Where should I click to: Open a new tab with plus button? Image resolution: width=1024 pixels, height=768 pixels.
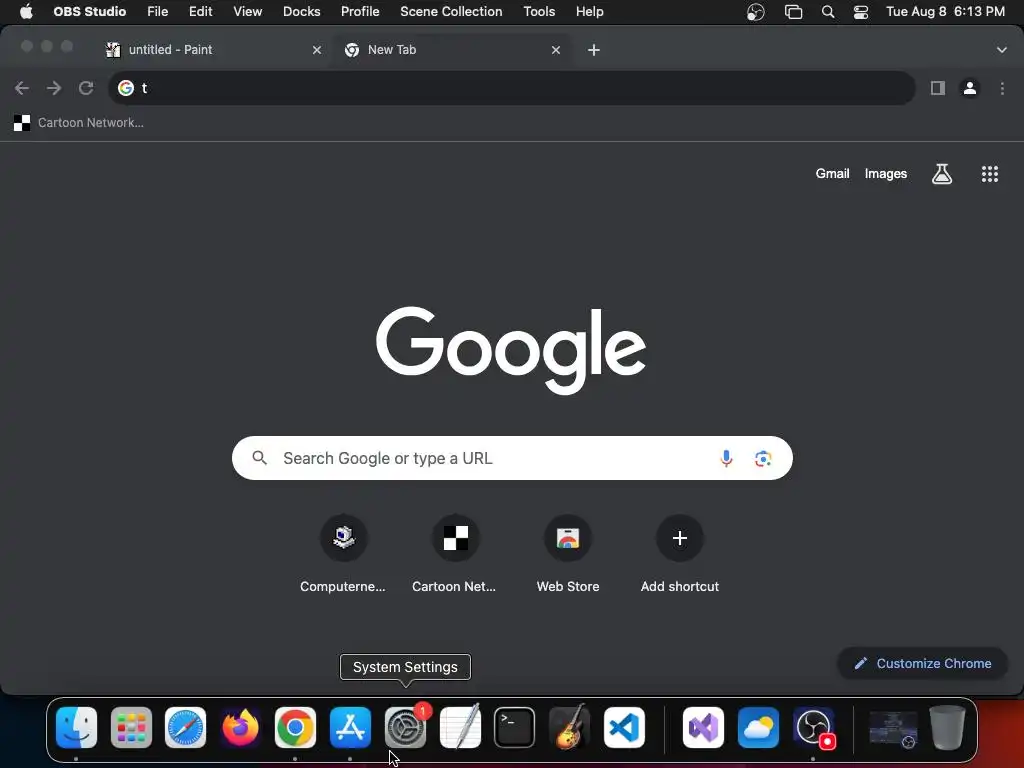(594, 50)
